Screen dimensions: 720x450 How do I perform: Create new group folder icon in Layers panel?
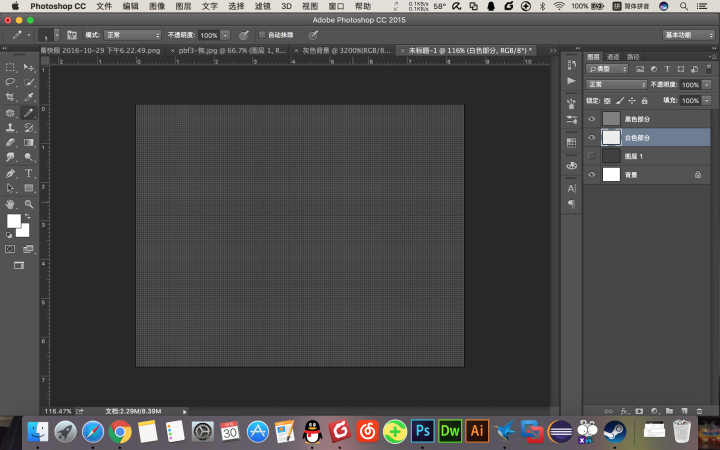coord(669,411)
